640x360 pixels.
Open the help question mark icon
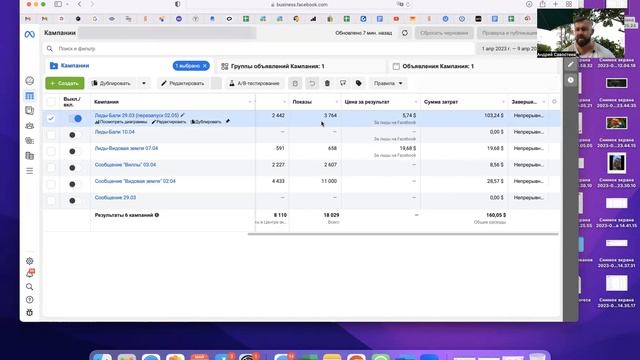point(29,300)
